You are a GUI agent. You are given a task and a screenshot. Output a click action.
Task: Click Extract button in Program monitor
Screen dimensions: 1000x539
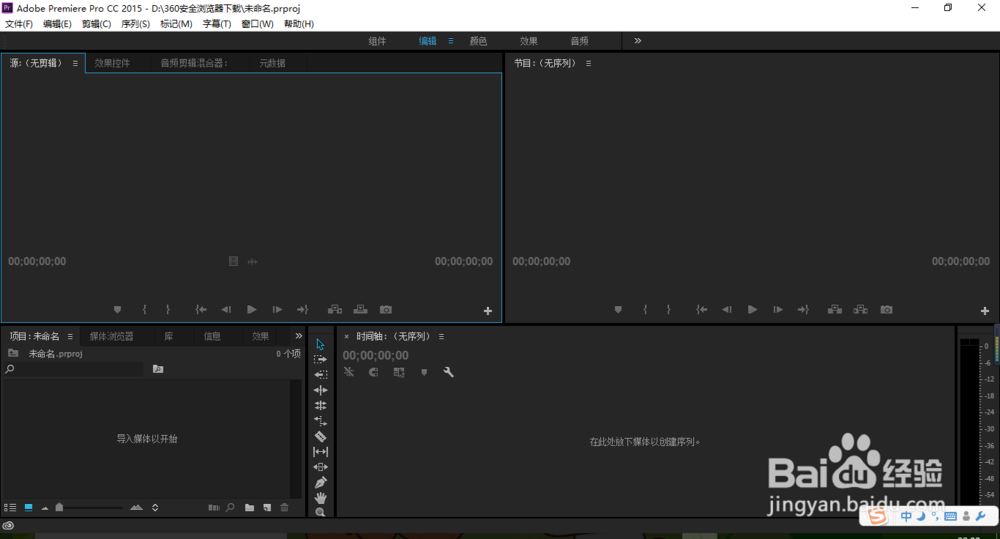860,309
